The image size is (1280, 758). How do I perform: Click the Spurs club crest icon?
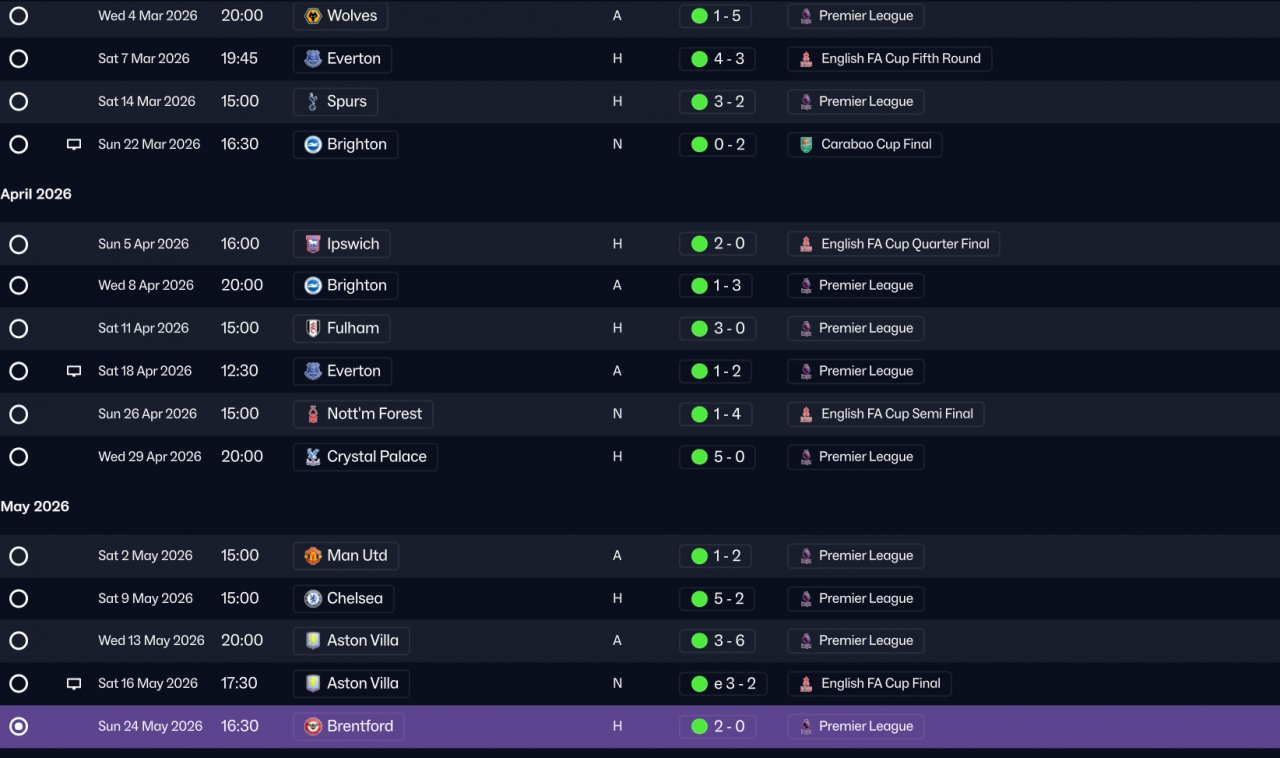click(x=313, y=101)
